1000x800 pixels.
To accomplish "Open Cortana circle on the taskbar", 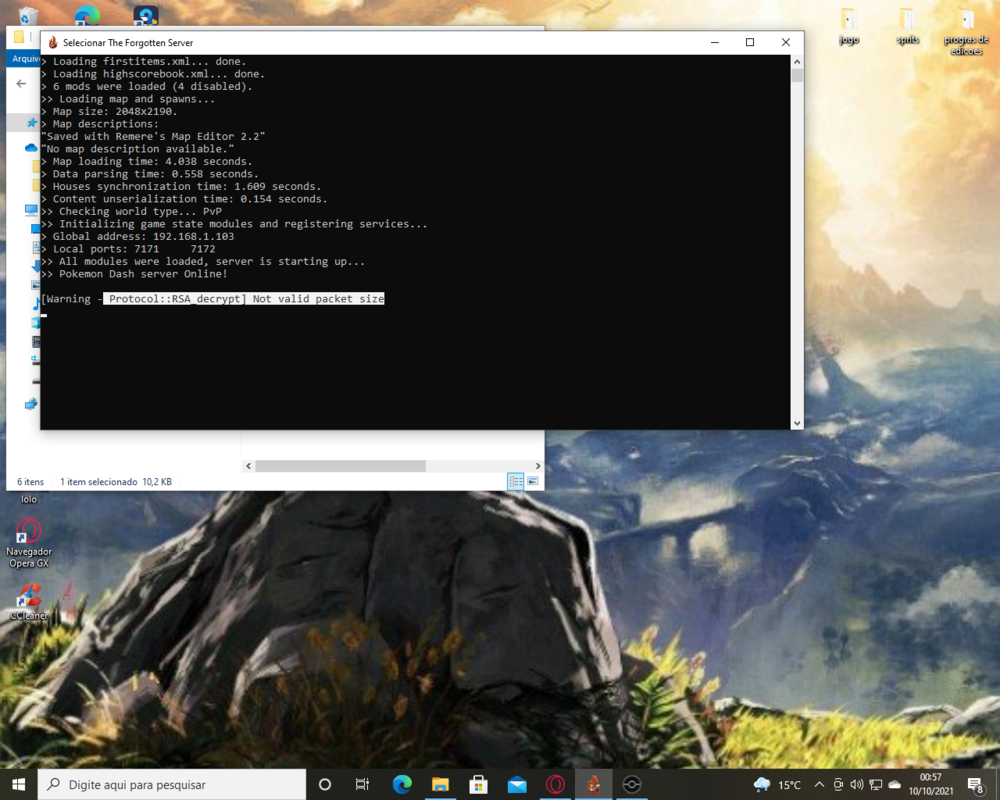I will coord(325,785).
